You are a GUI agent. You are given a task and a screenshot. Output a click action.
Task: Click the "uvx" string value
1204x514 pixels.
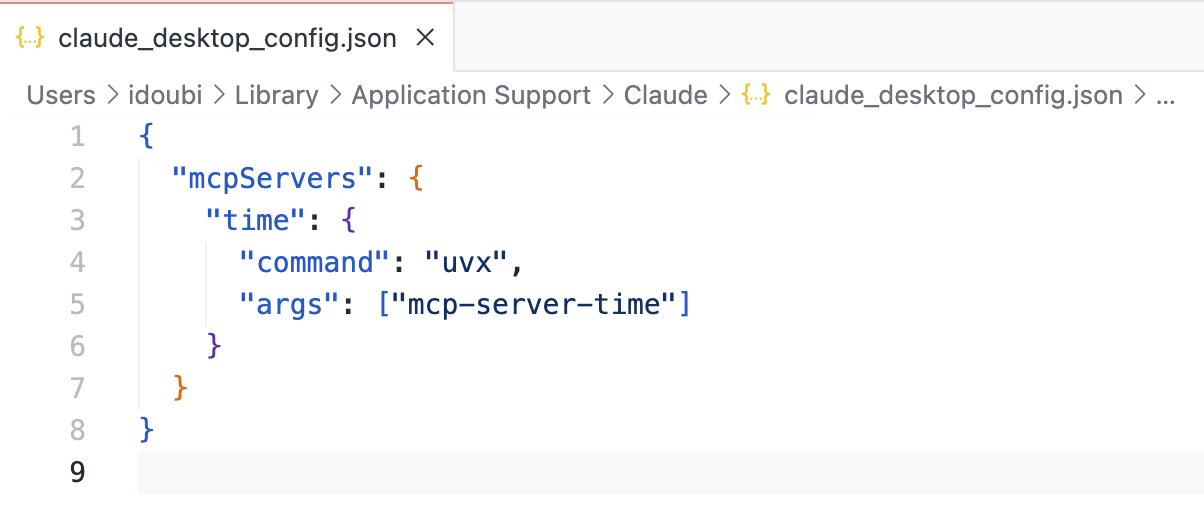coord(468,262)
